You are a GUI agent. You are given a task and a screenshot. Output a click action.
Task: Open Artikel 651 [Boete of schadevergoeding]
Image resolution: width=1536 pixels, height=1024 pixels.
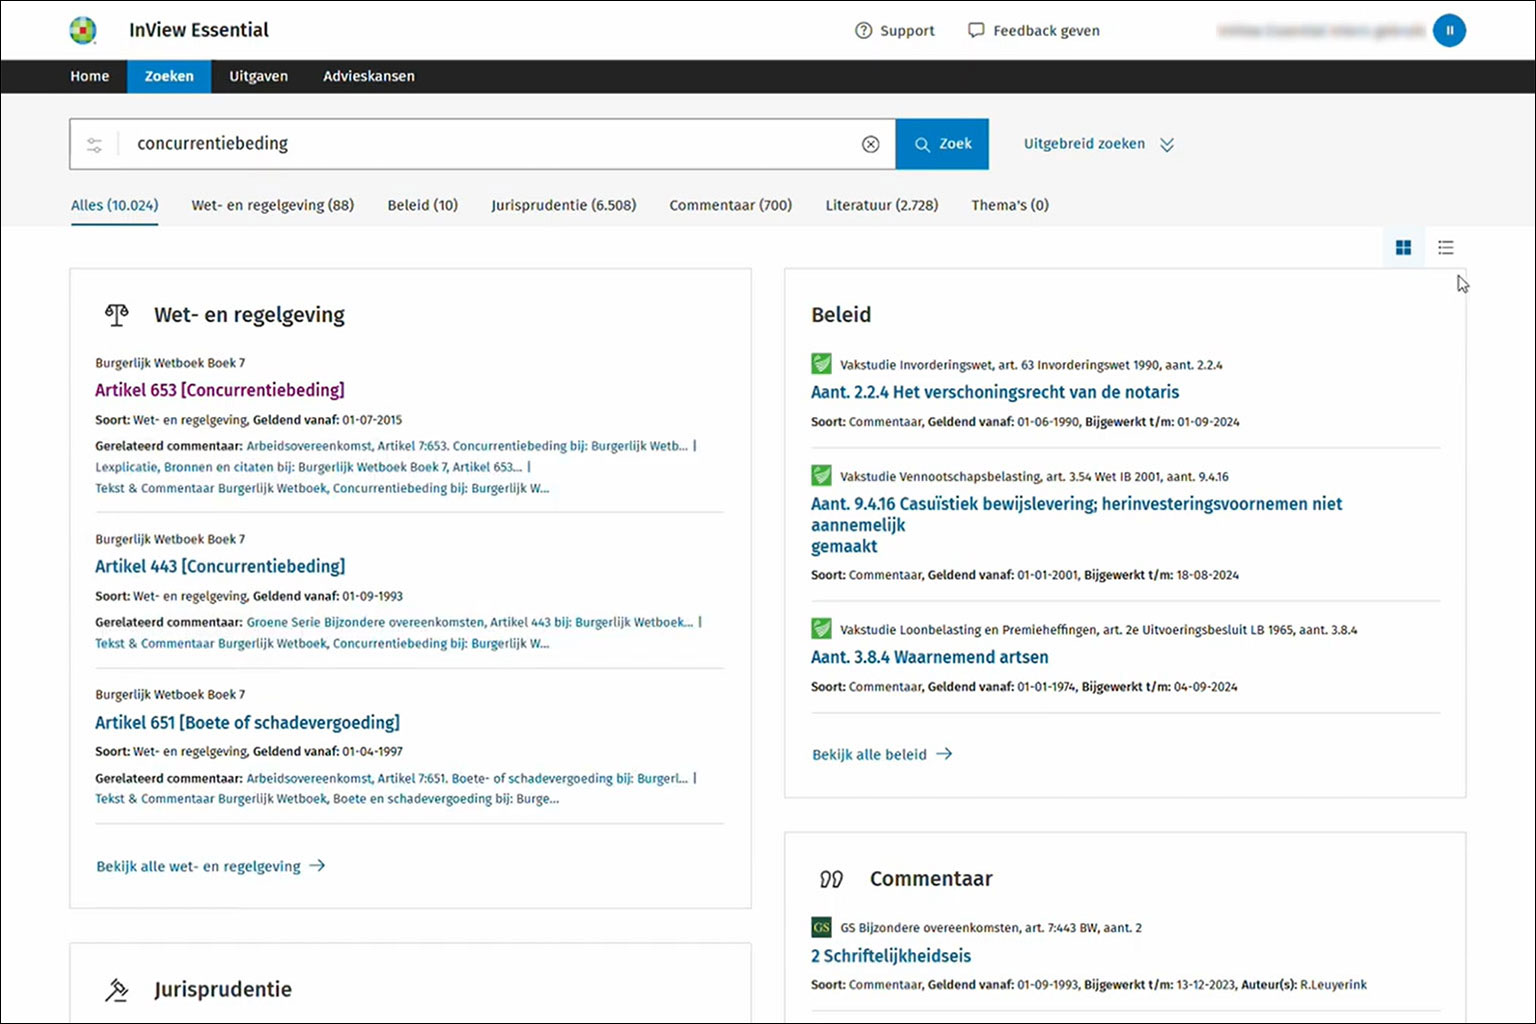[x=247, y=722]
